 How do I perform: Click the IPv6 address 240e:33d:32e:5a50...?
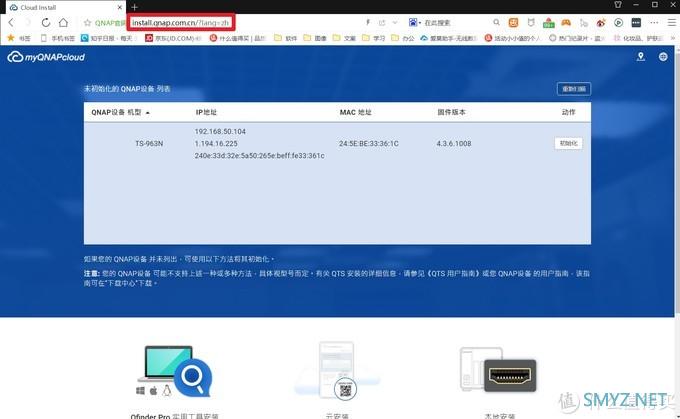point(259,156)
